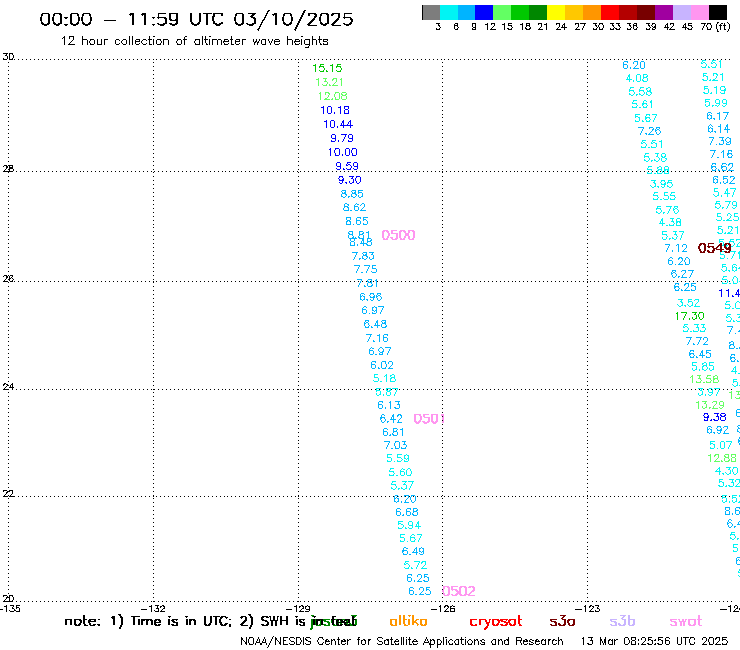Select the 7.75 wave height value
The image size is (740, 650).
(366, 270)
